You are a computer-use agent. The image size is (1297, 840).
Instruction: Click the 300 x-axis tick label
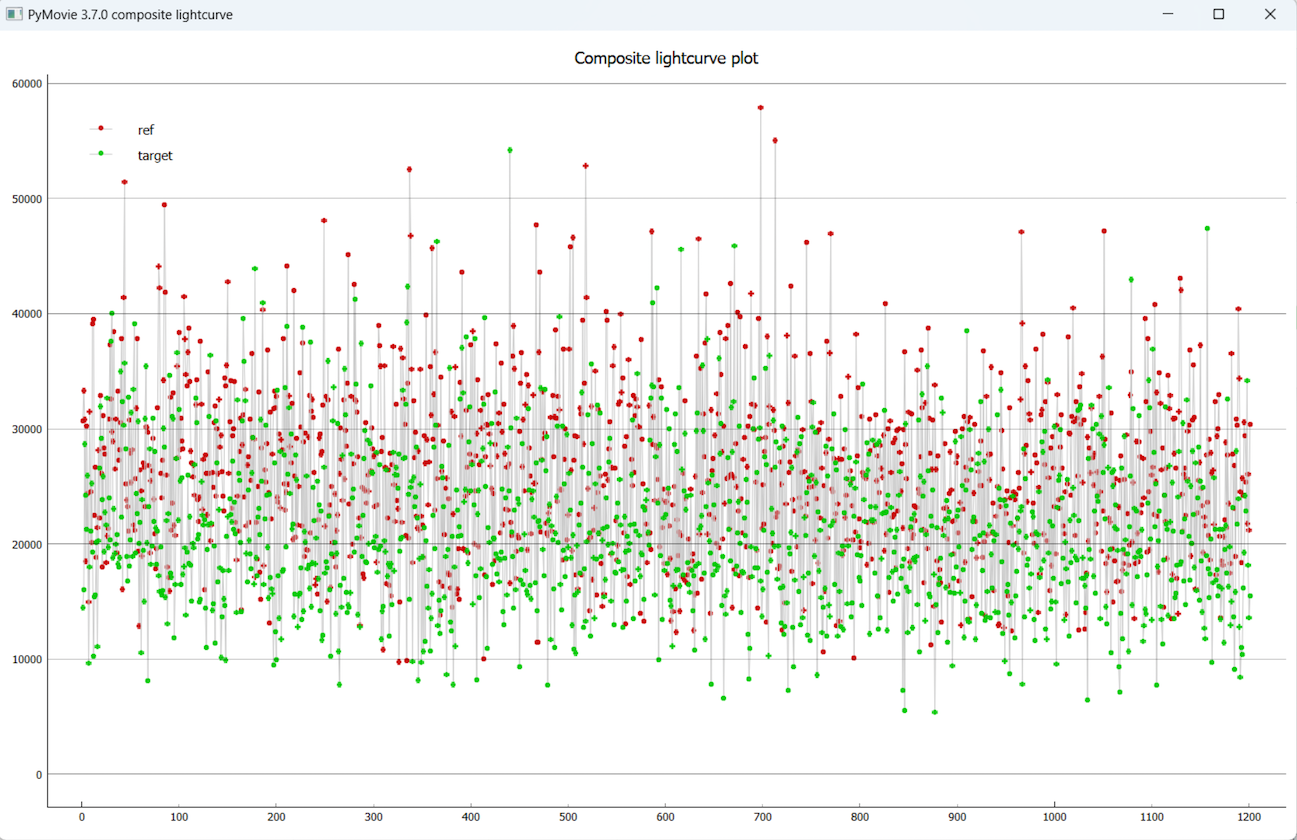(x=373, y=816)
